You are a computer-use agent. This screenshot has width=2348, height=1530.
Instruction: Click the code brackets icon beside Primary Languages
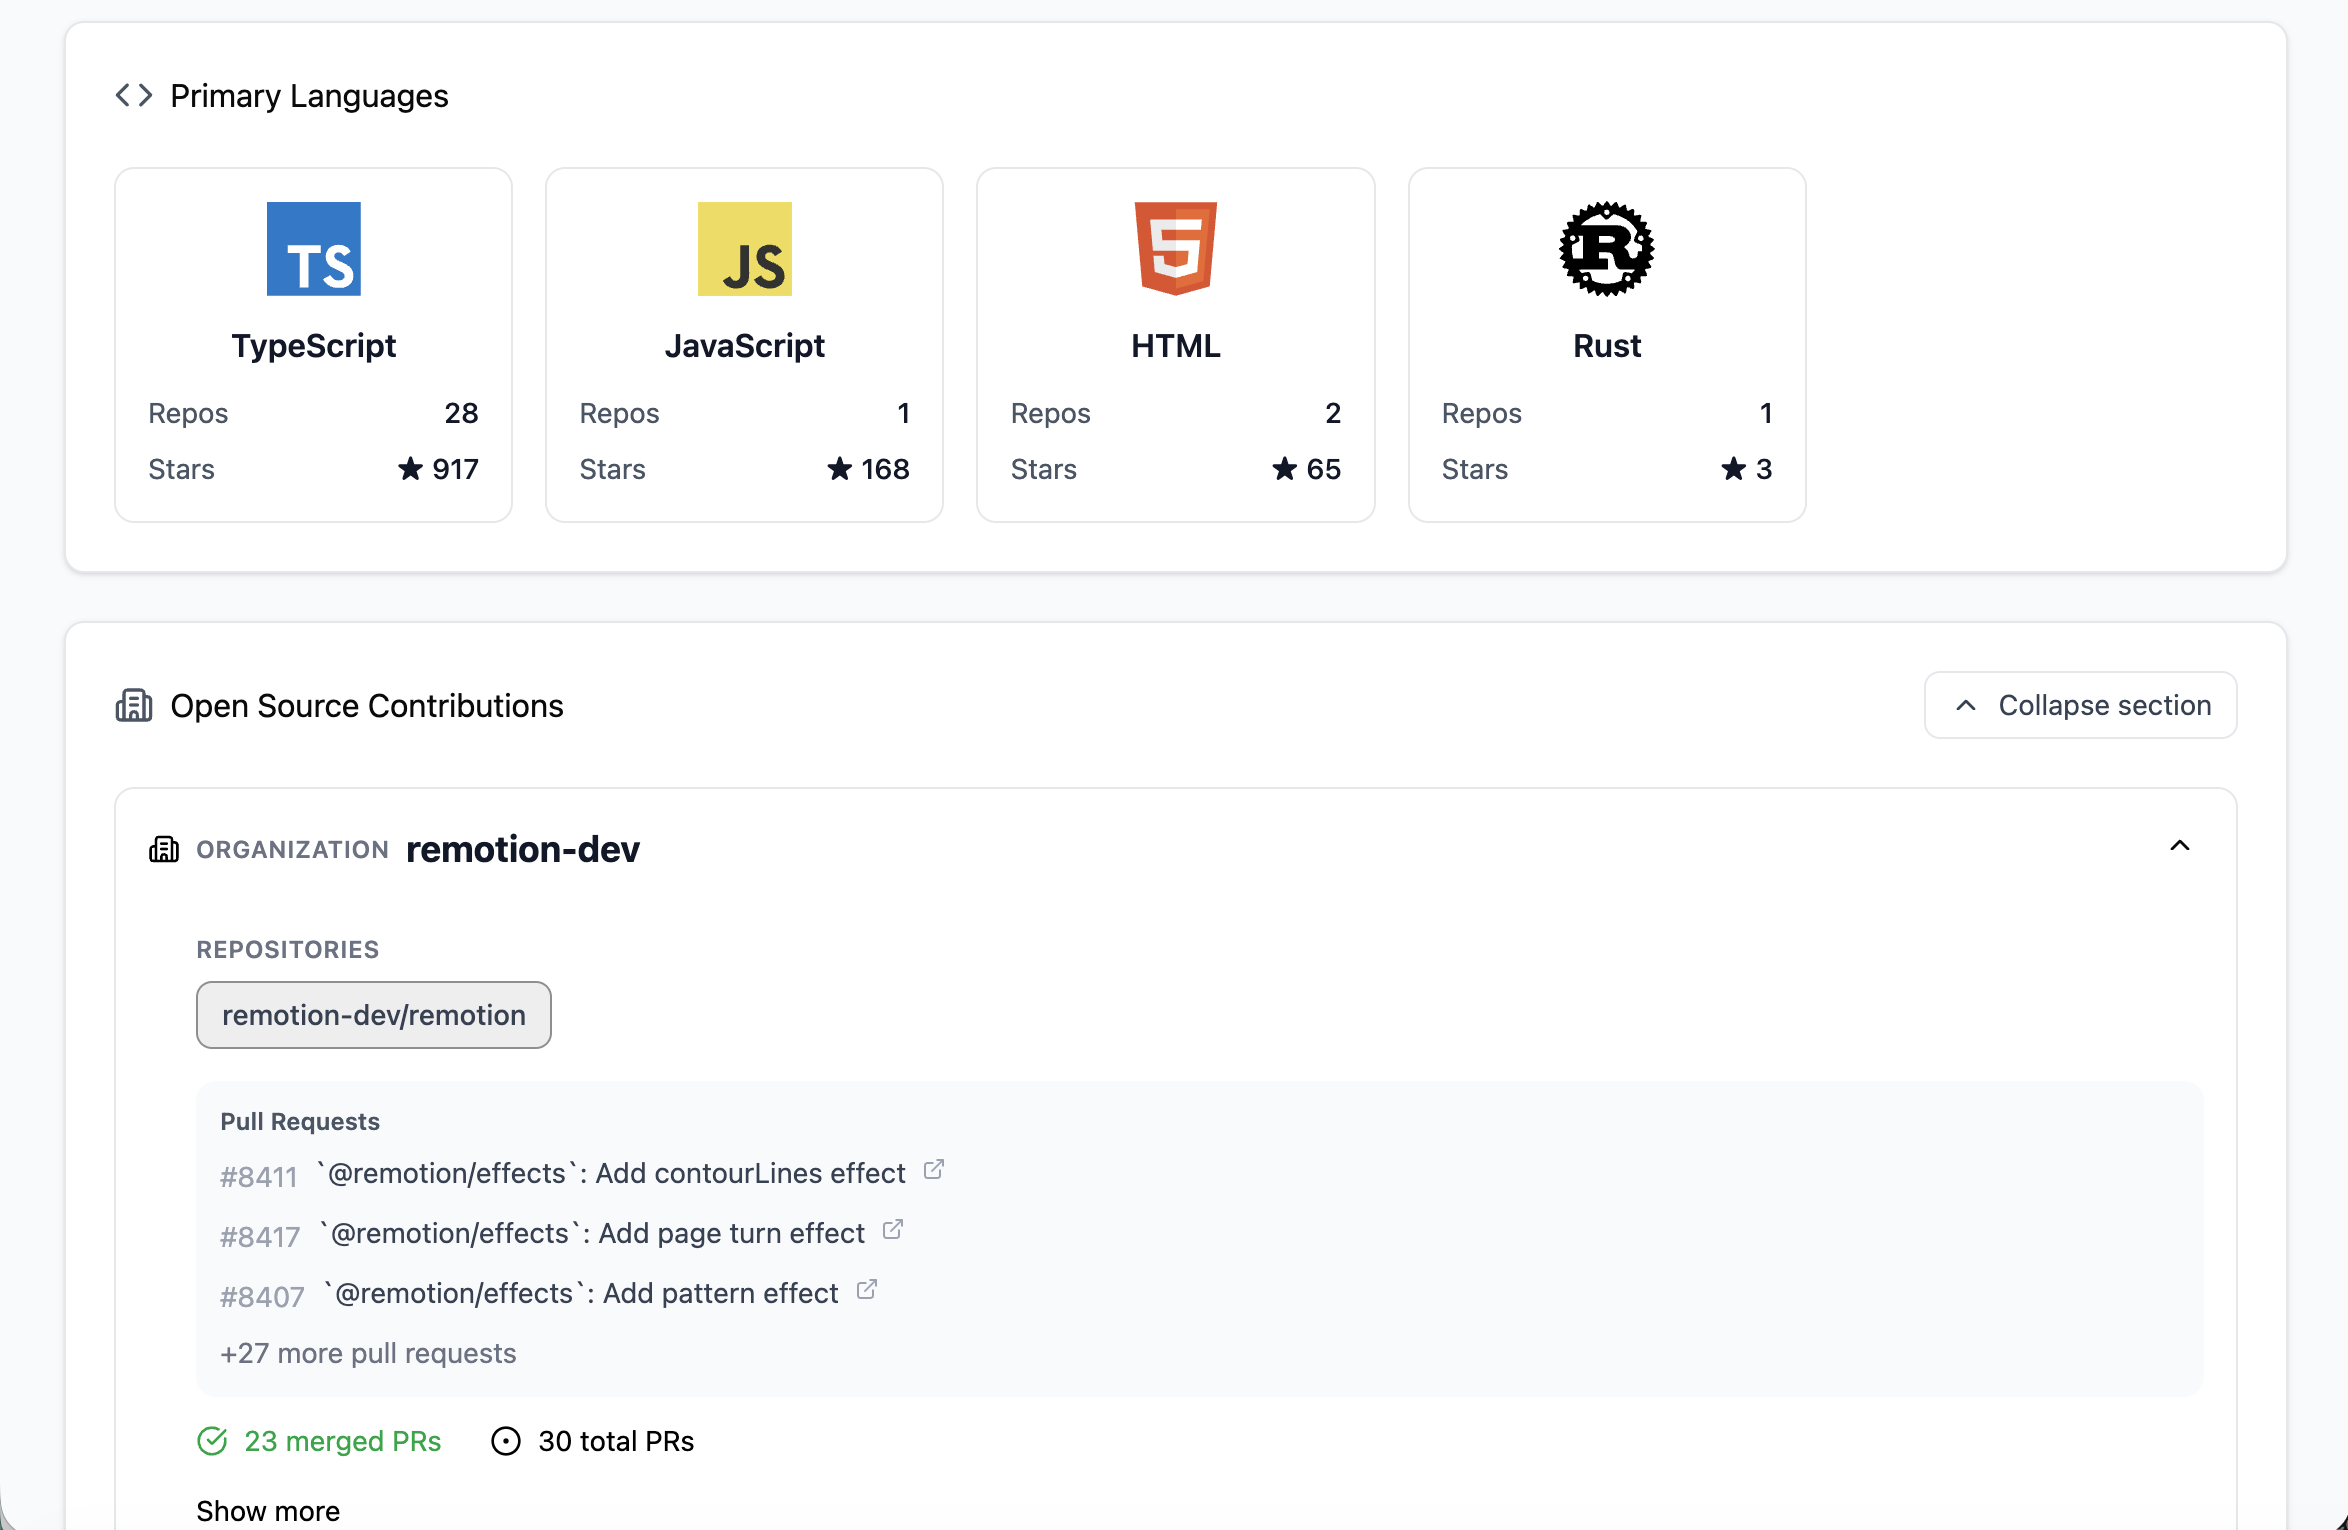click(x=134, y=95)
